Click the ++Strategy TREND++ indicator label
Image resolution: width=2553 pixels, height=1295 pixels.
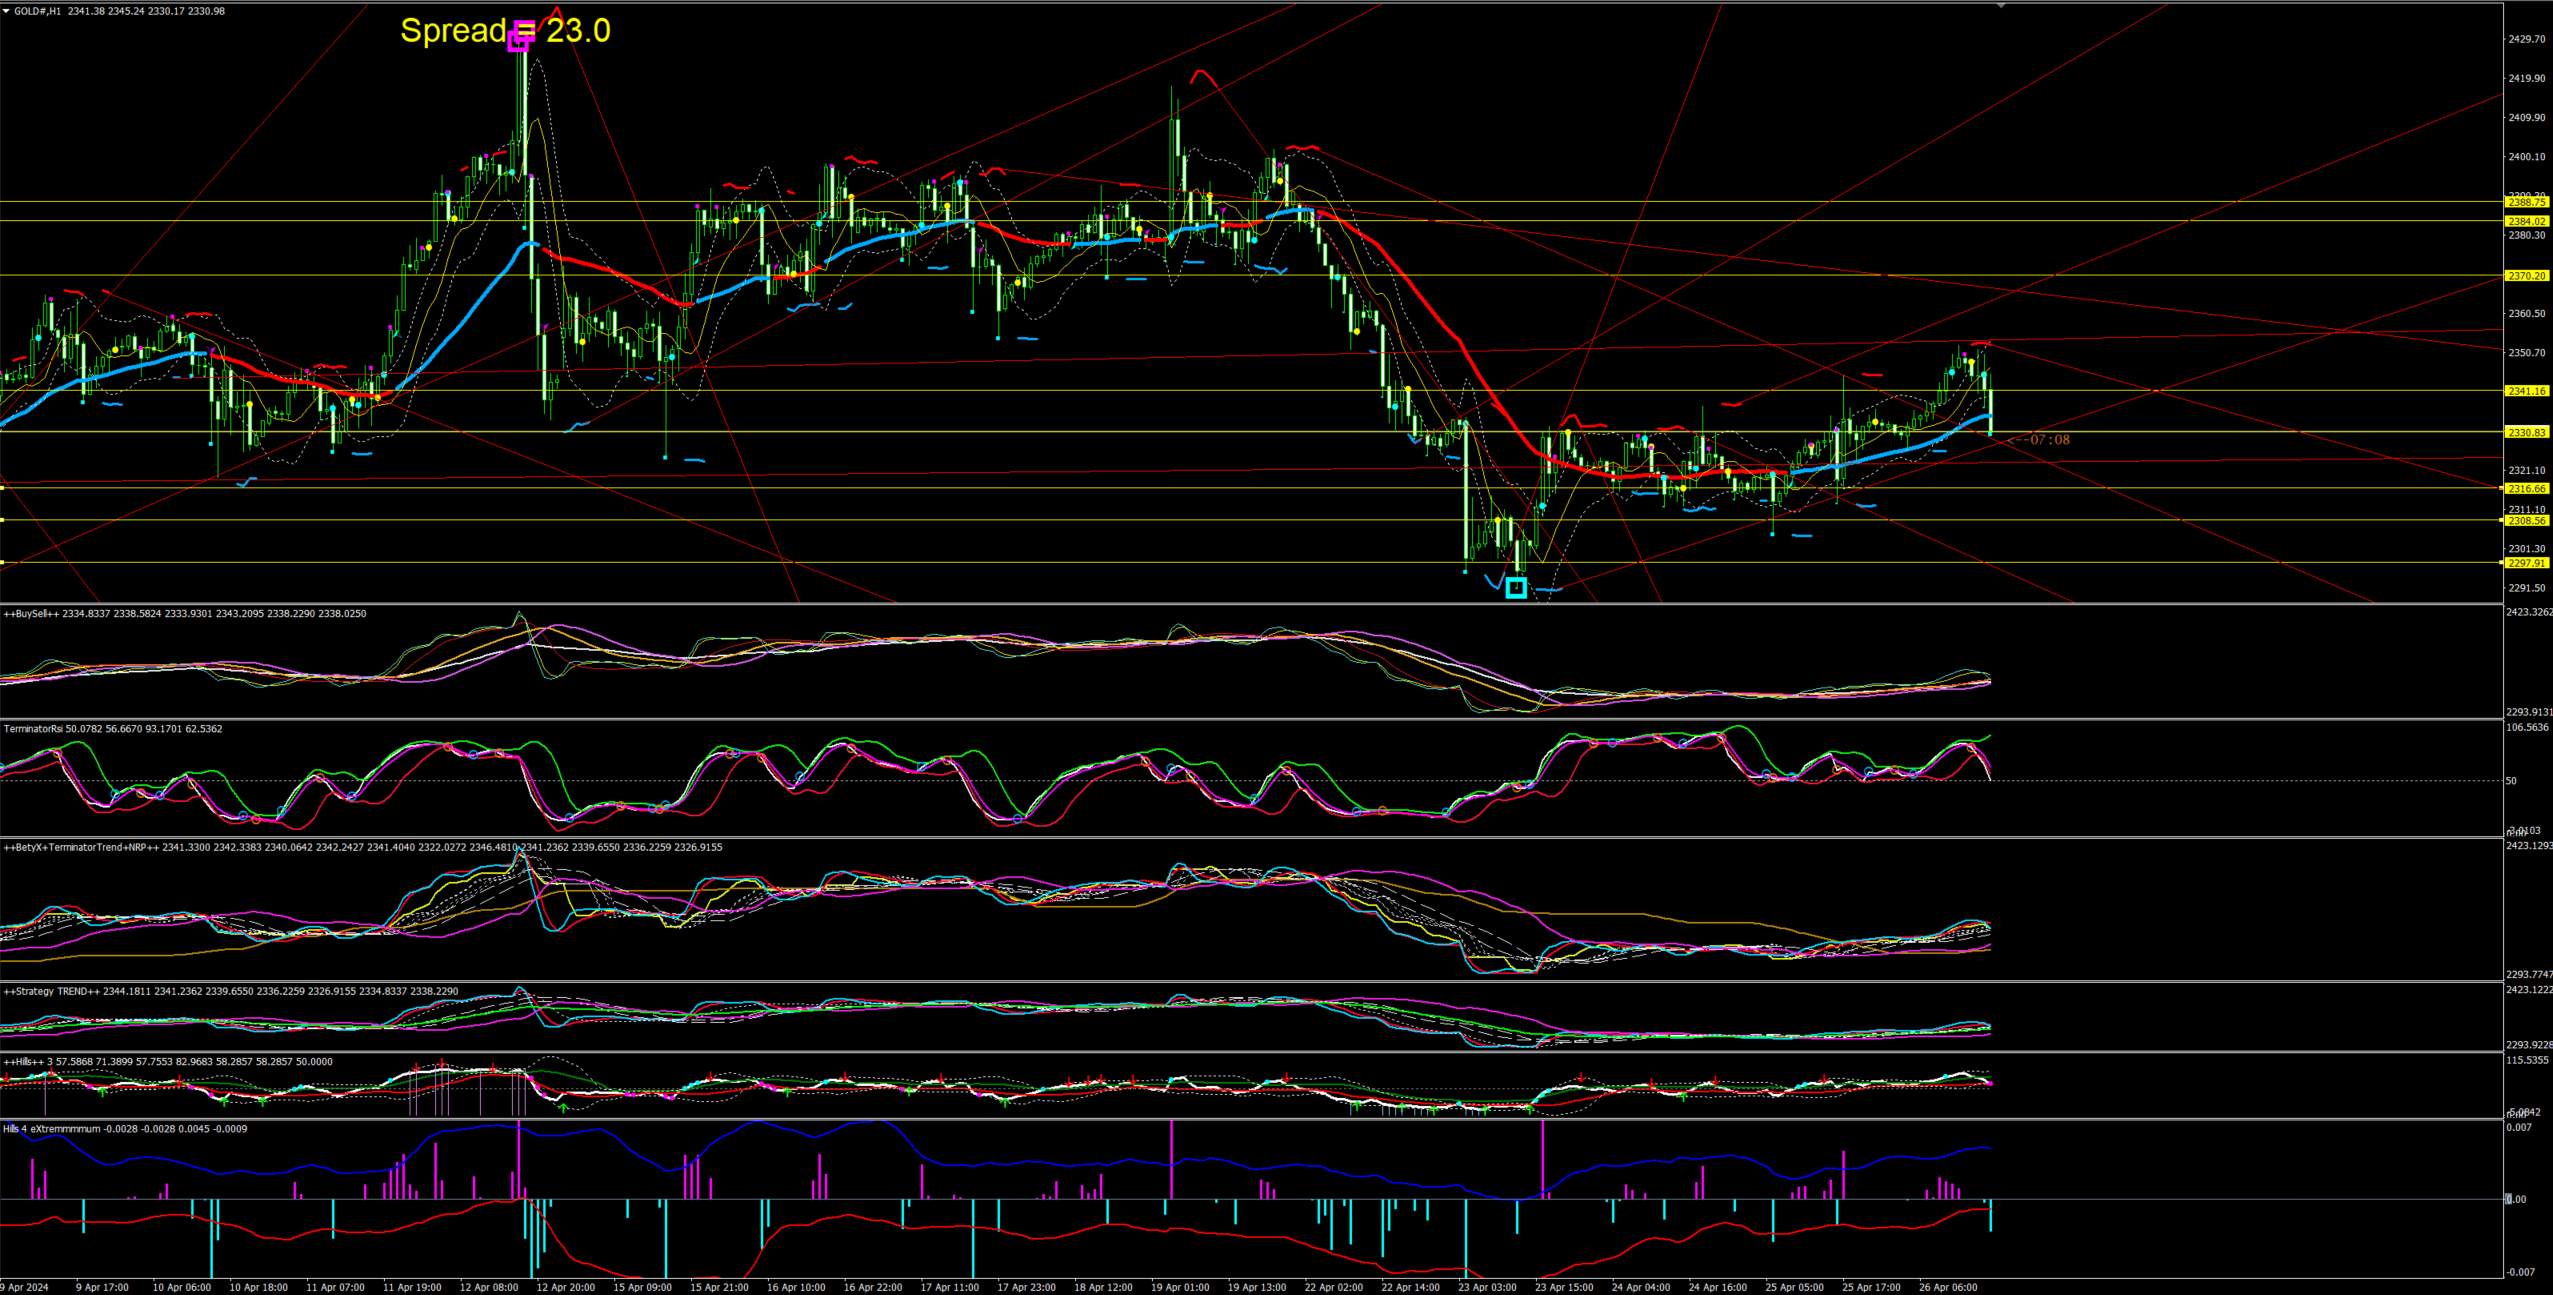[52, 991]
